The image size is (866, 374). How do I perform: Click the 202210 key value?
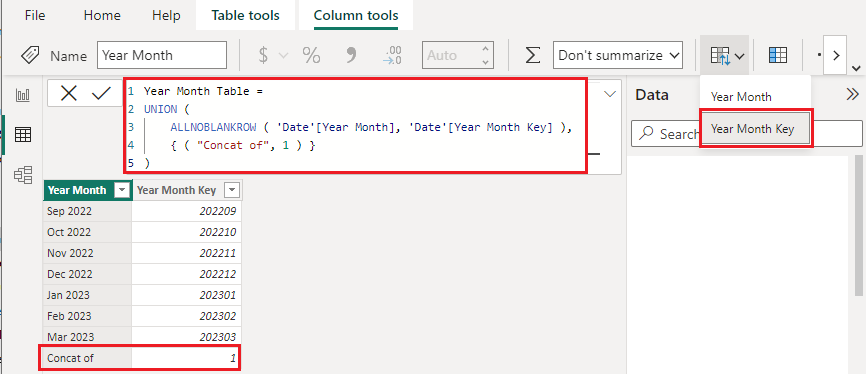187,232
